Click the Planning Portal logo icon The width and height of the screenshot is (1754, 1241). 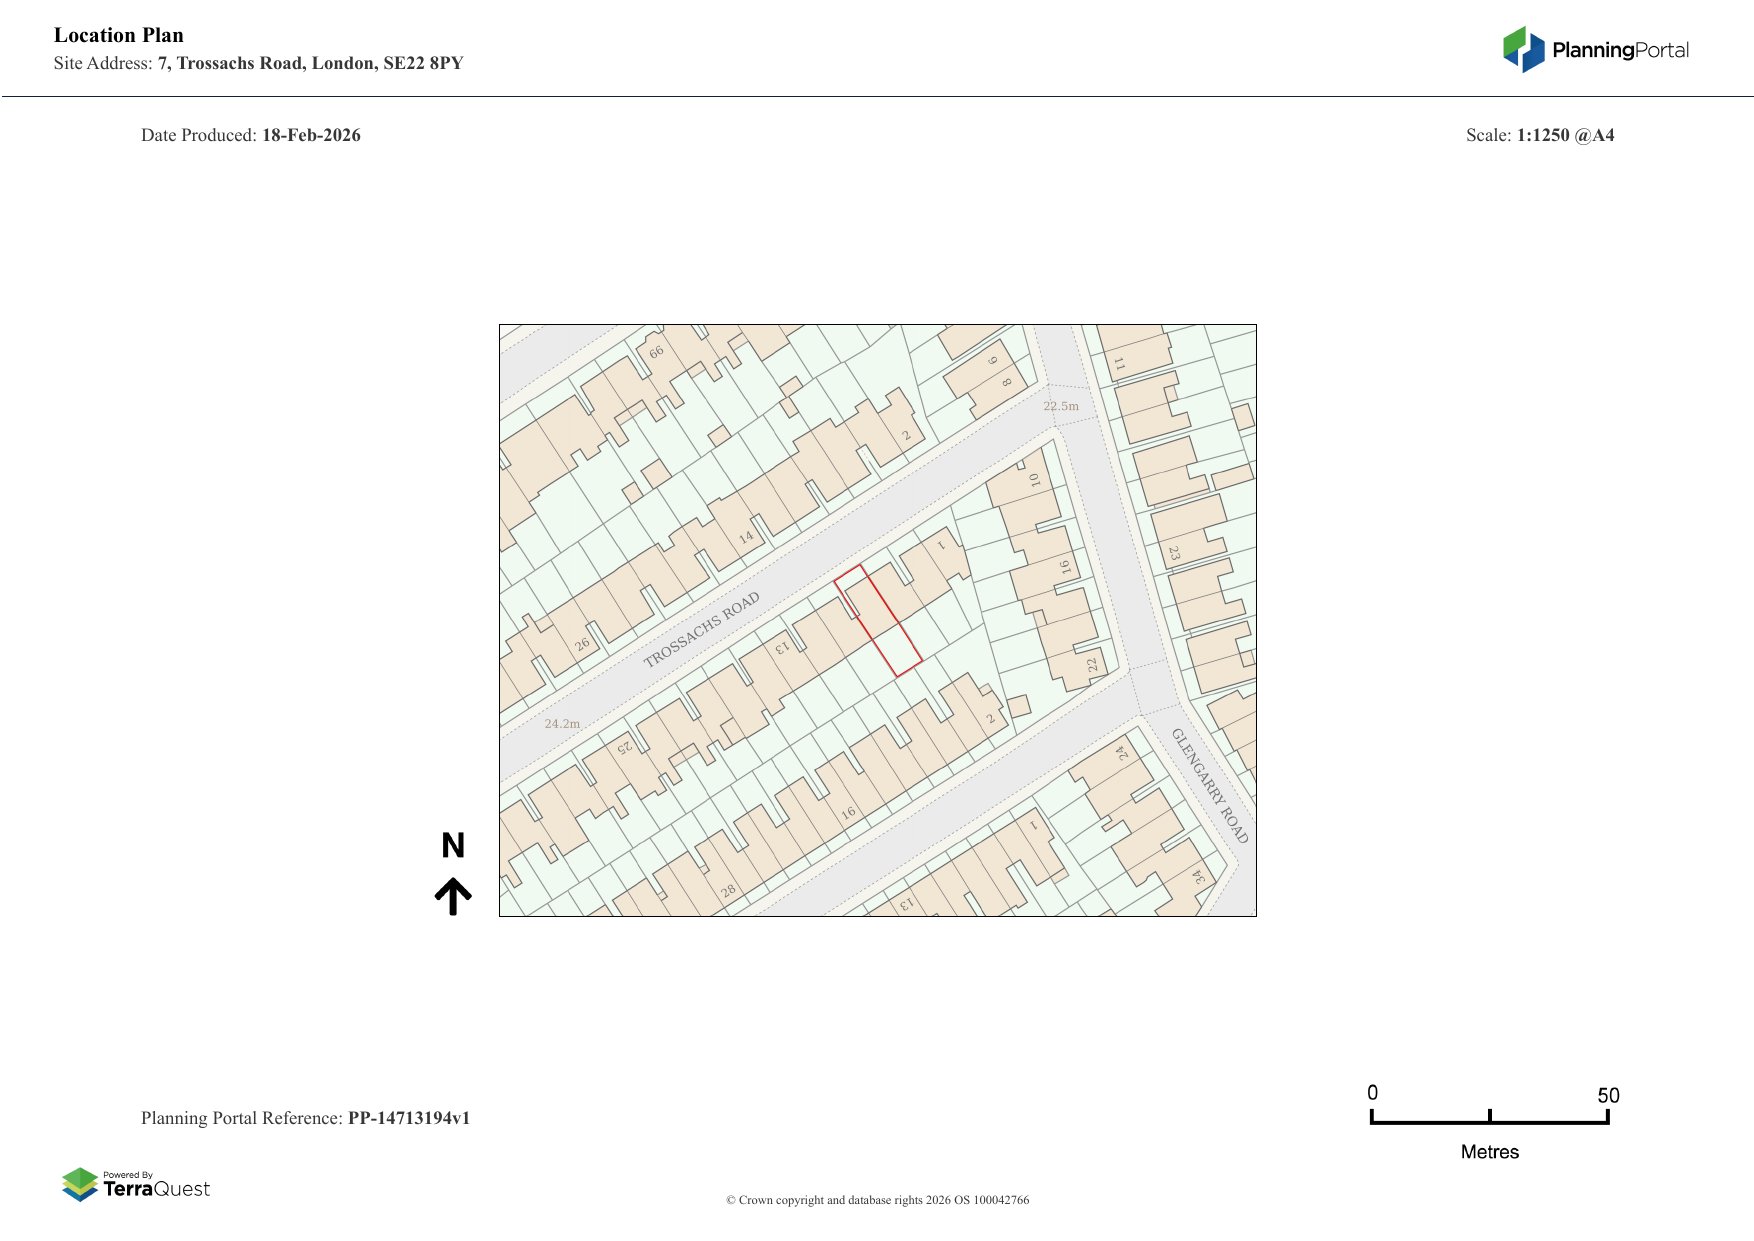point(1523,50)
